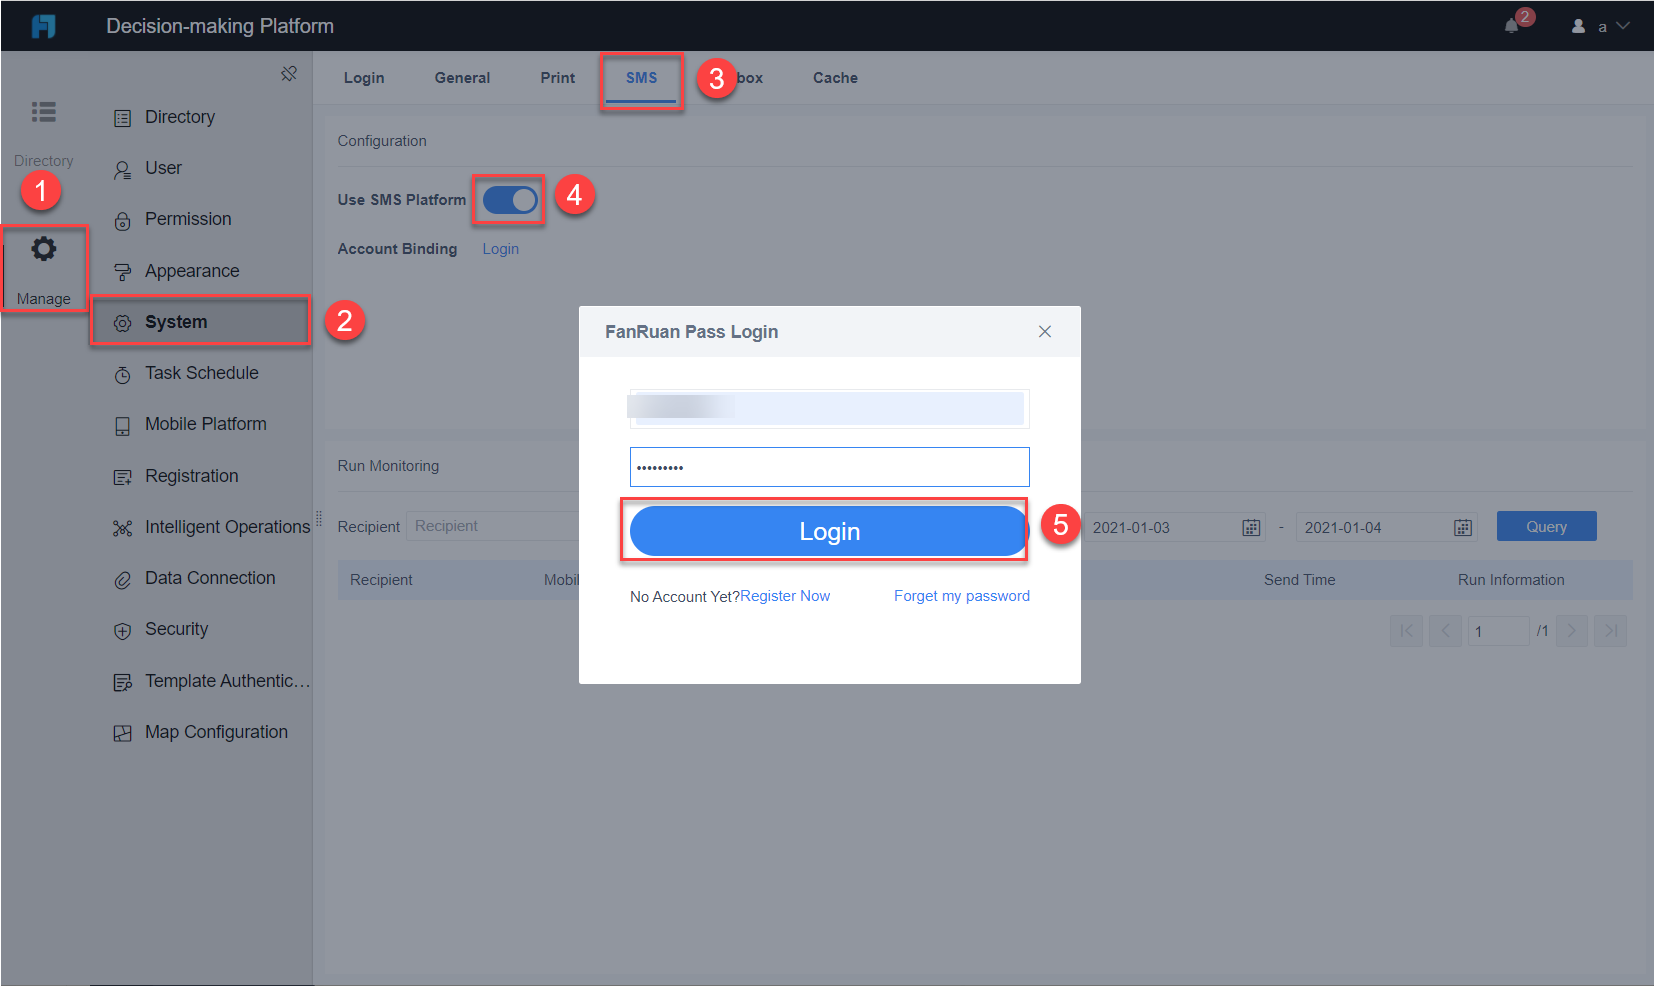This screenshot has width=1654, height=986.
Task: Click the Map Configuration icon
Action: pyautogui.click(x=122, y=731)
